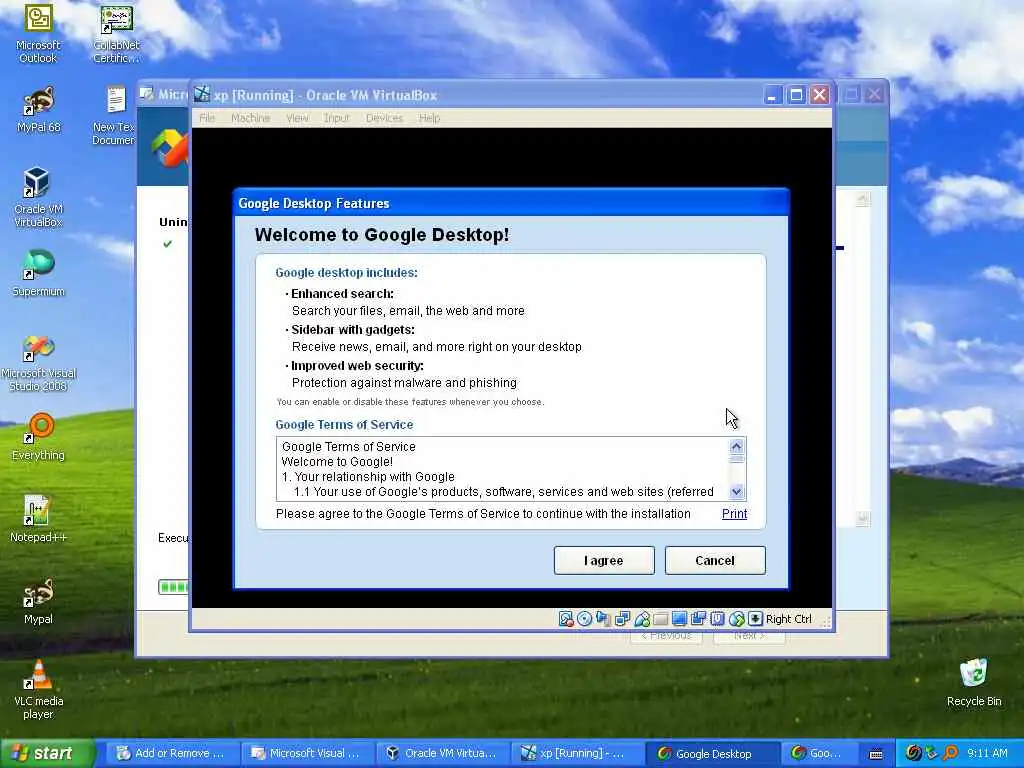Click lower scrollbar arrow in background installer window
Image resolution: width=1024 pixels, height=768 pixels.
(863, 519)
